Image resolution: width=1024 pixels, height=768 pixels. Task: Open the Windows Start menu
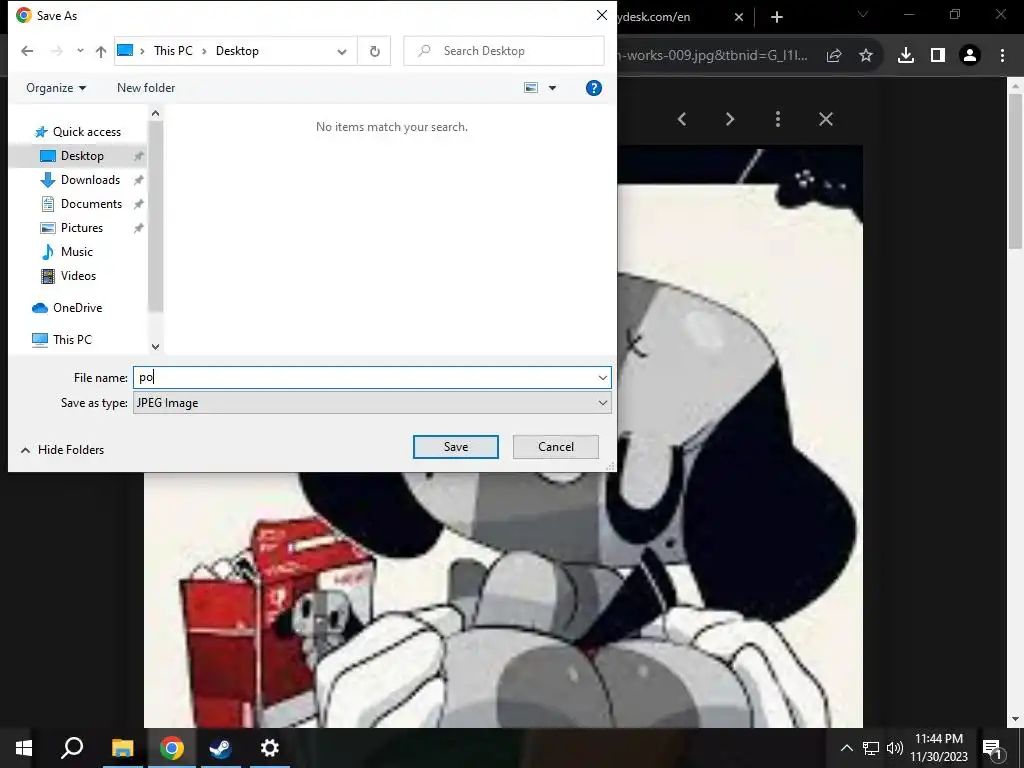pyautogui.click(x=24, y=748)
